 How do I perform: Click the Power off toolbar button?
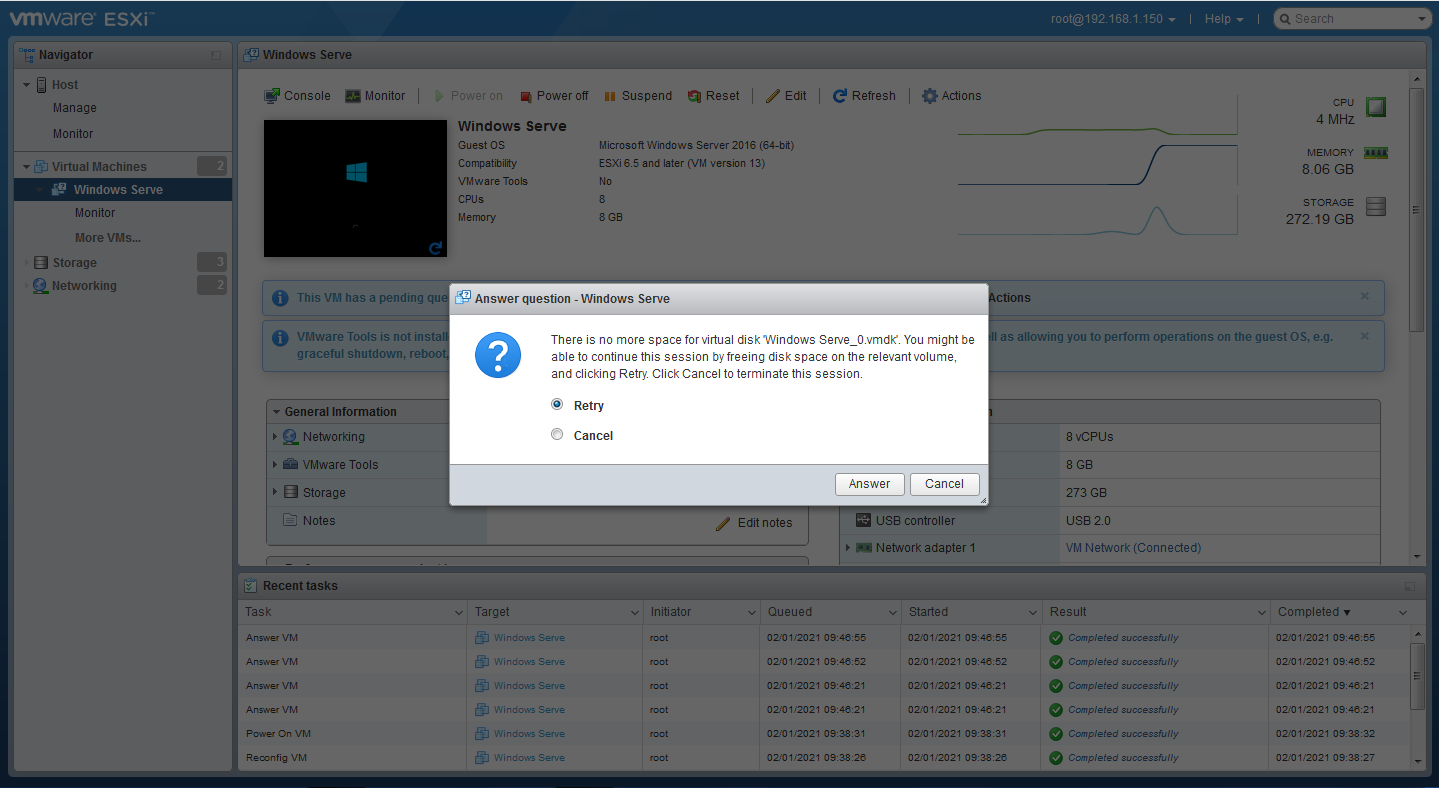point(554,96)
